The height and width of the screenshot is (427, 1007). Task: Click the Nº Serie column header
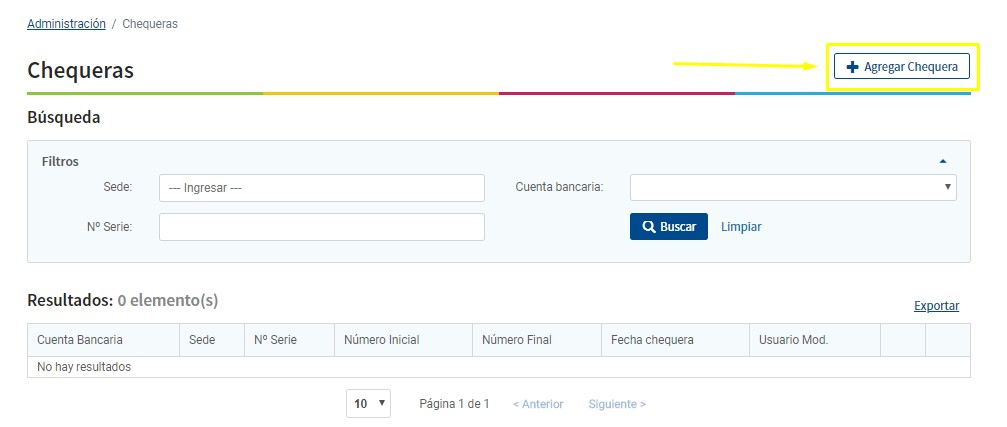tap(275, 340)
